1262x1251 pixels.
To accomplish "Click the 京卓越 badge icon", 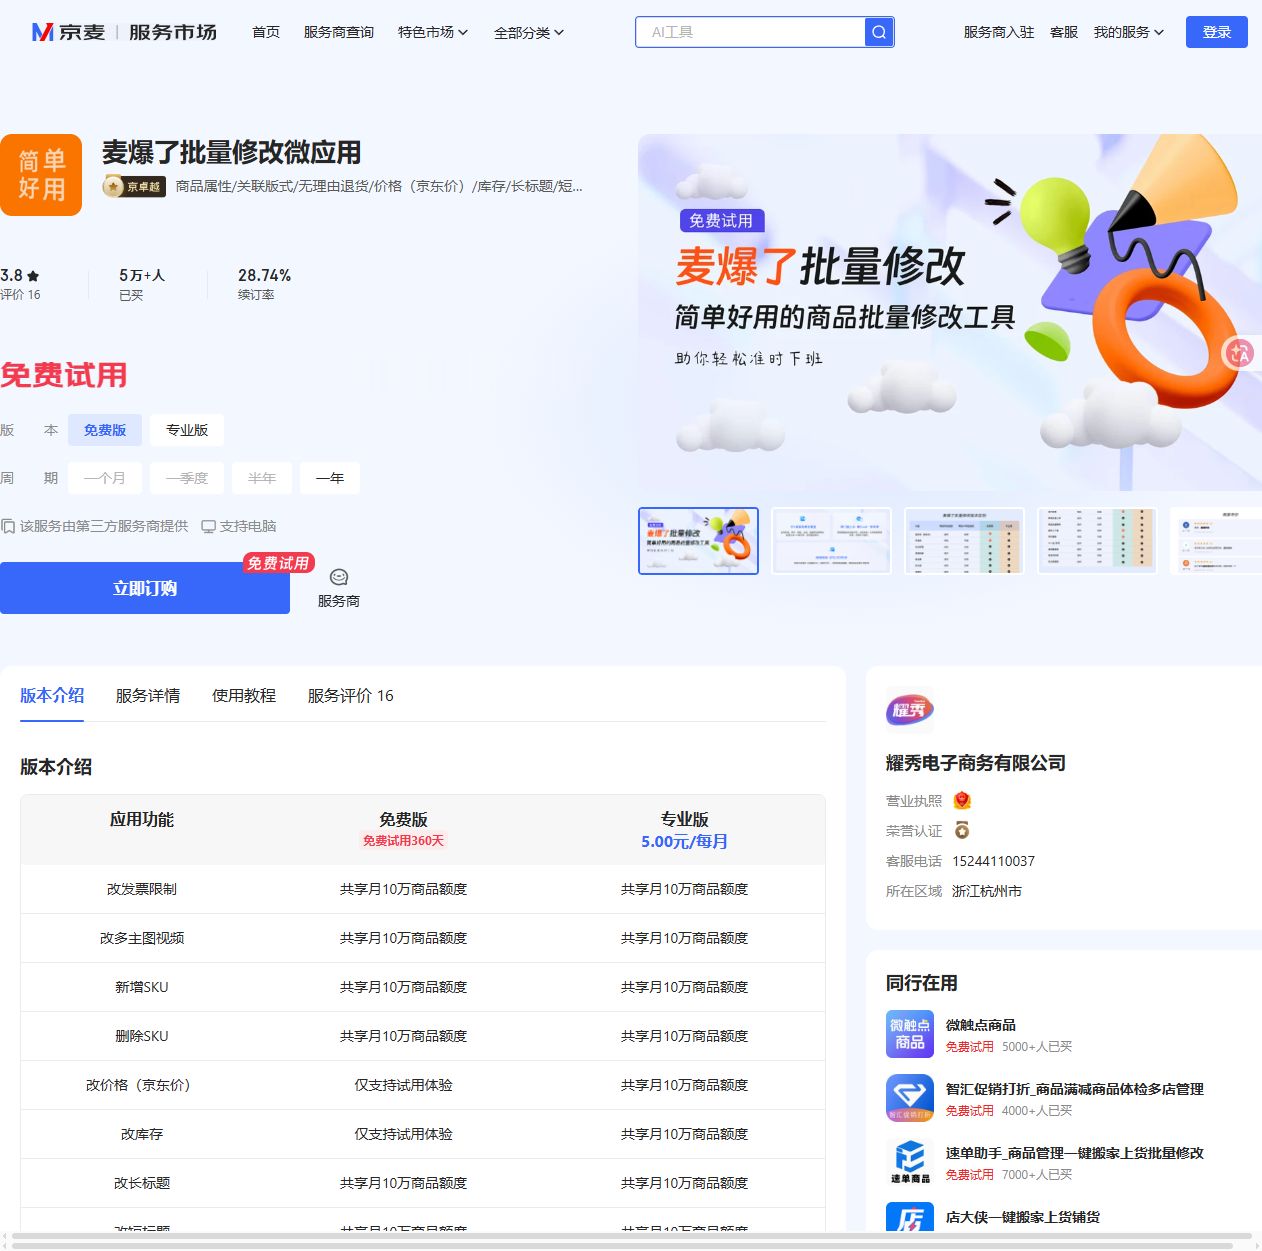I will pos(134,186).
